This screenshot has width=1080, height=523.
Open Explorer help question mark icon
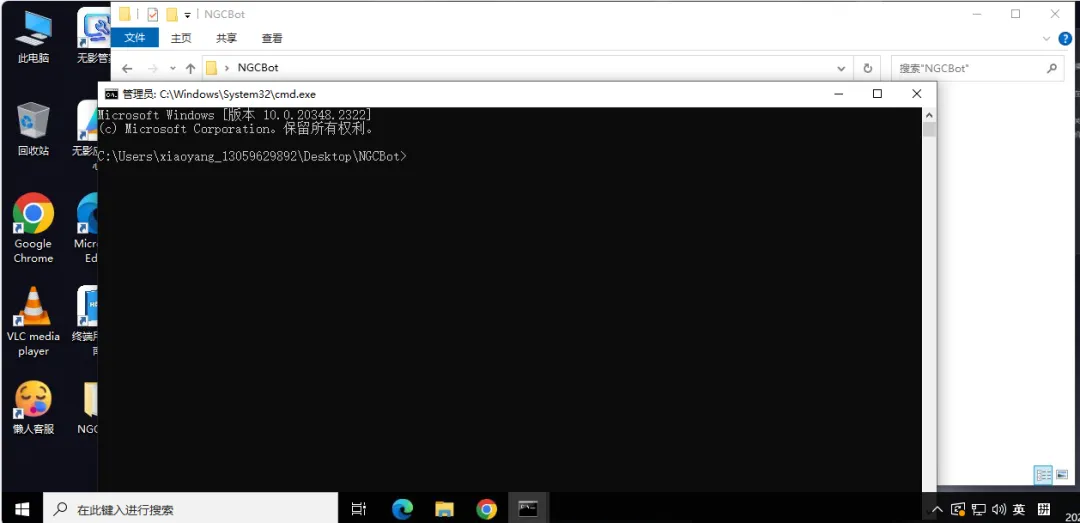pos(1064,39)
